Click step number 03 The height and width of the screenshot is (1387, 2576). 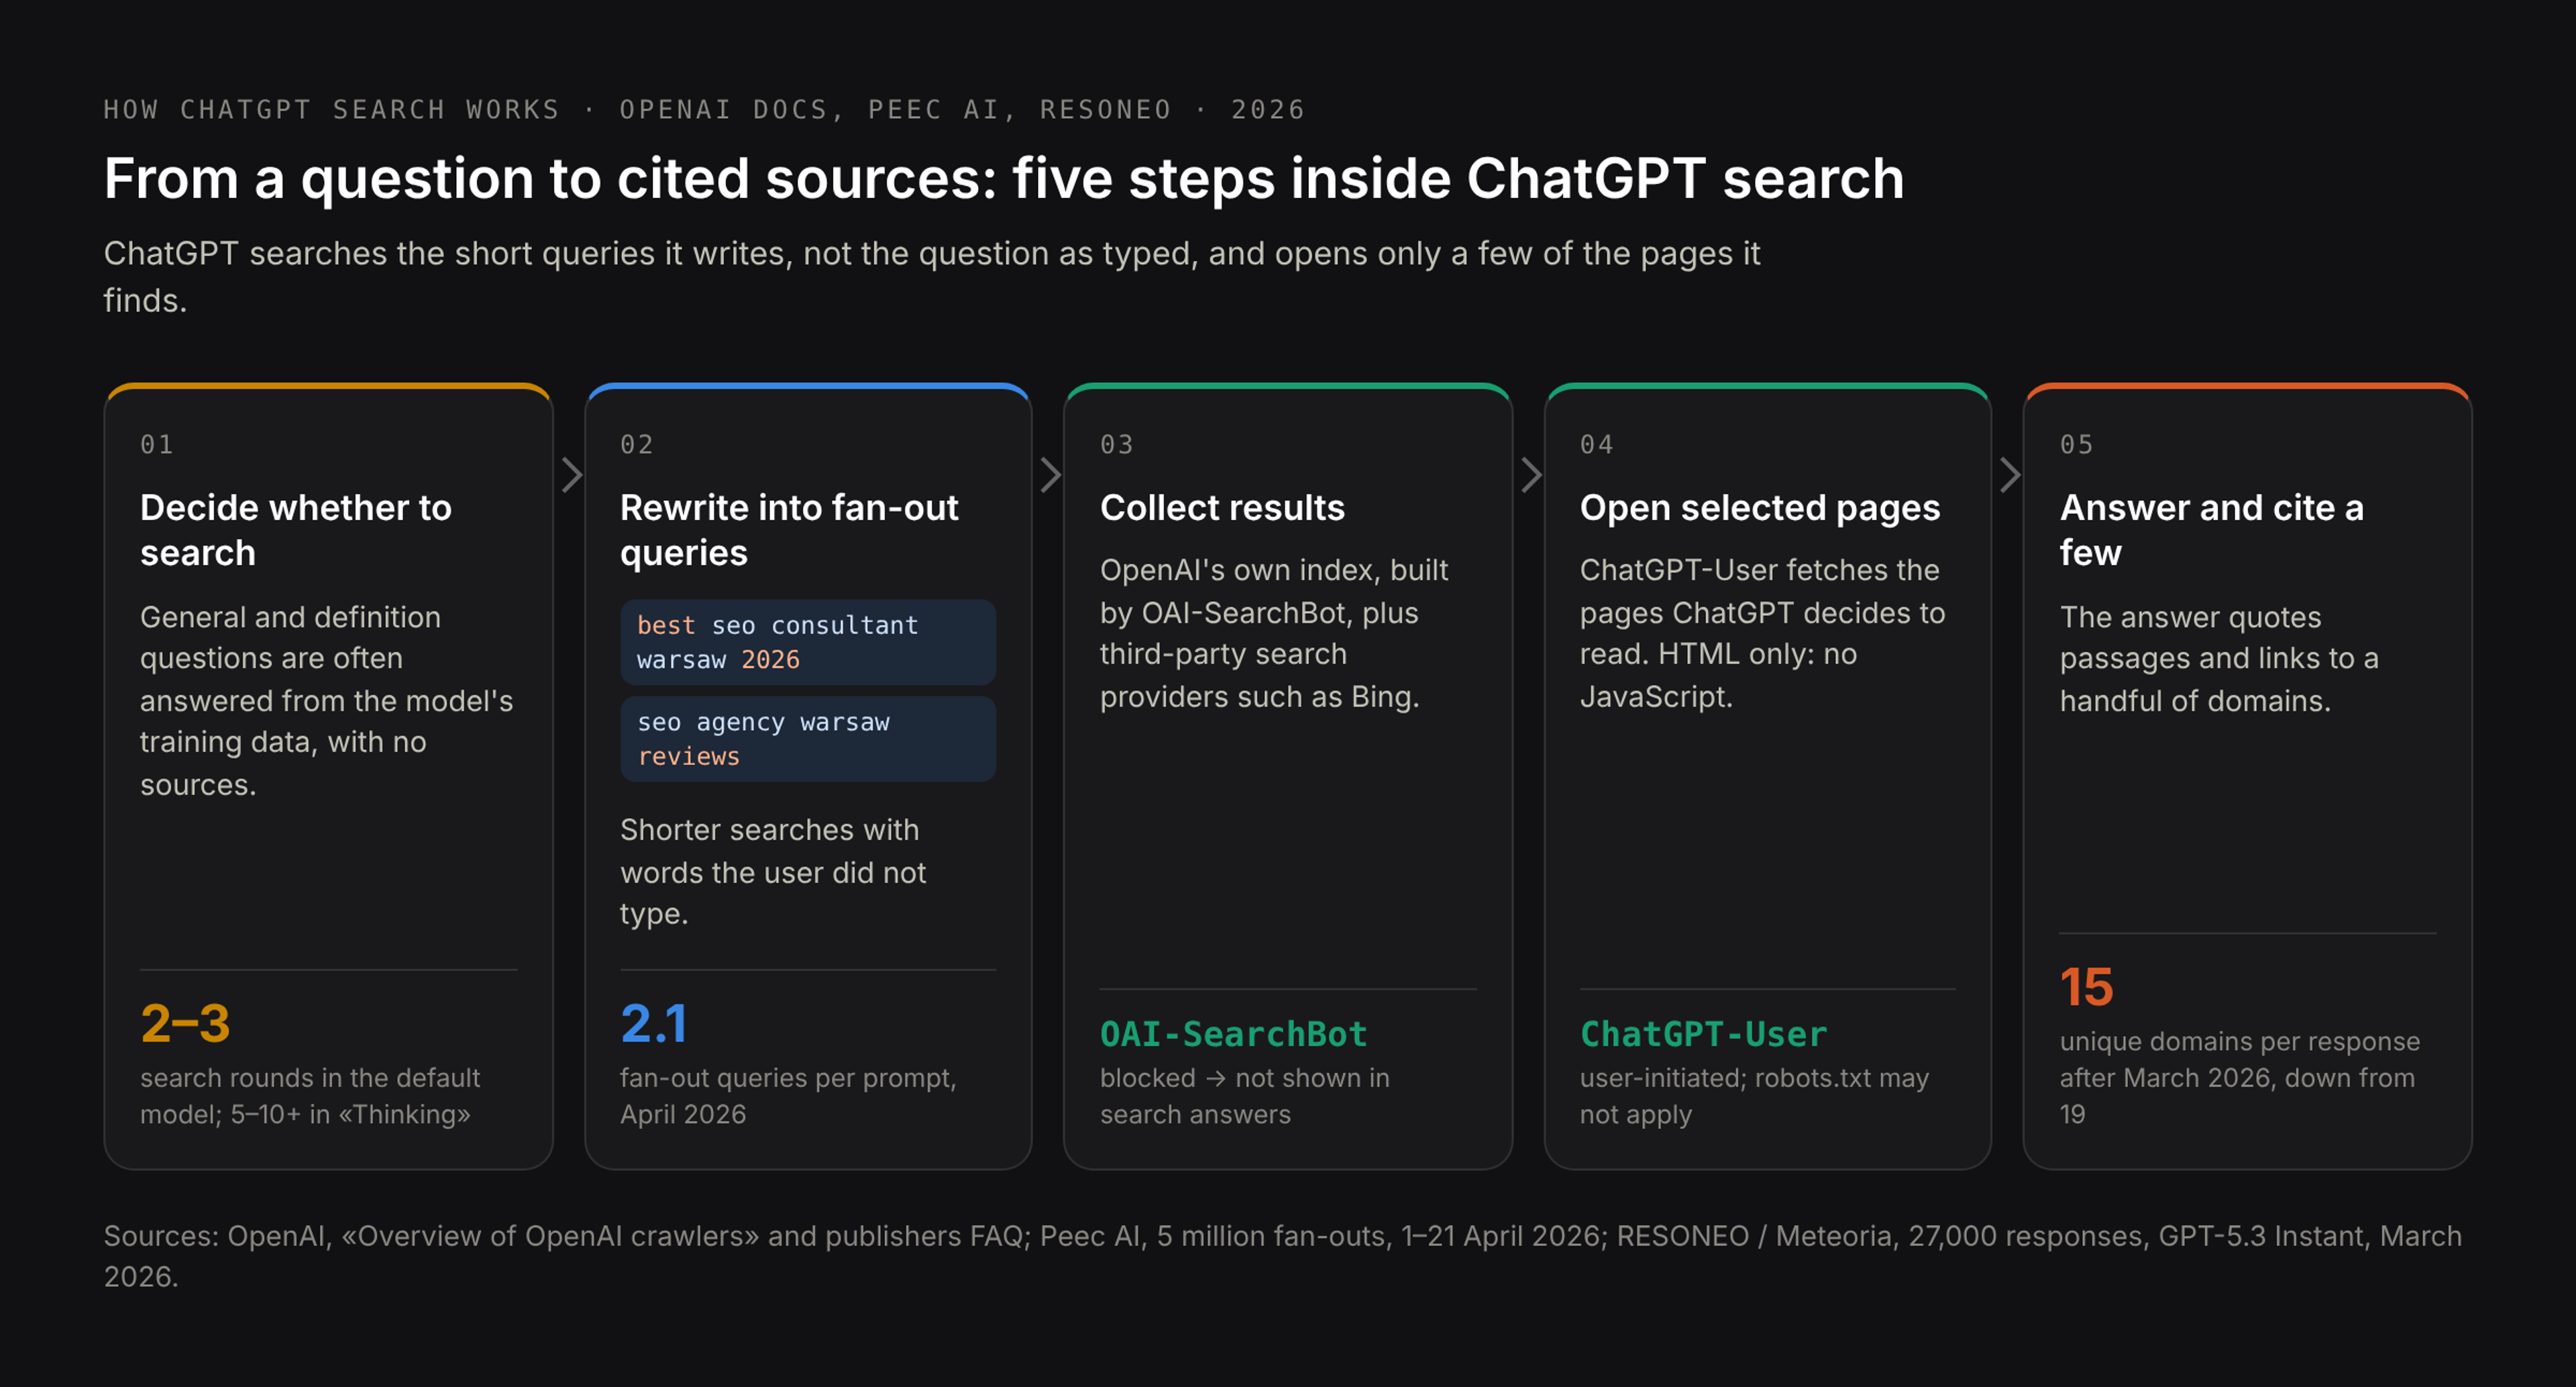tap(1117, 444)
